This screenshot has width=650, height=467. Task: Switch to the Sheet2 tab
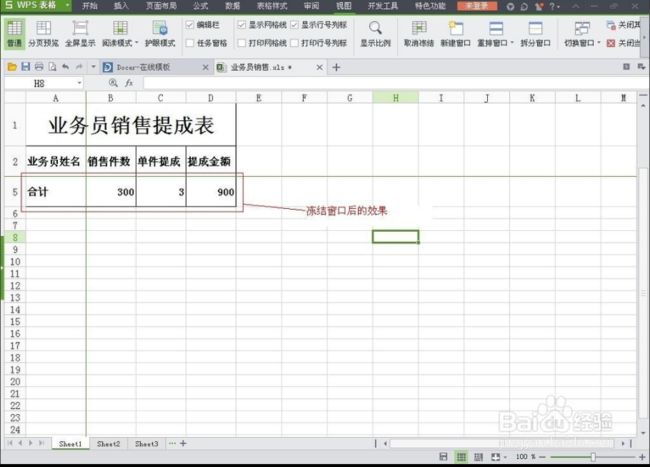coord(108,443)
